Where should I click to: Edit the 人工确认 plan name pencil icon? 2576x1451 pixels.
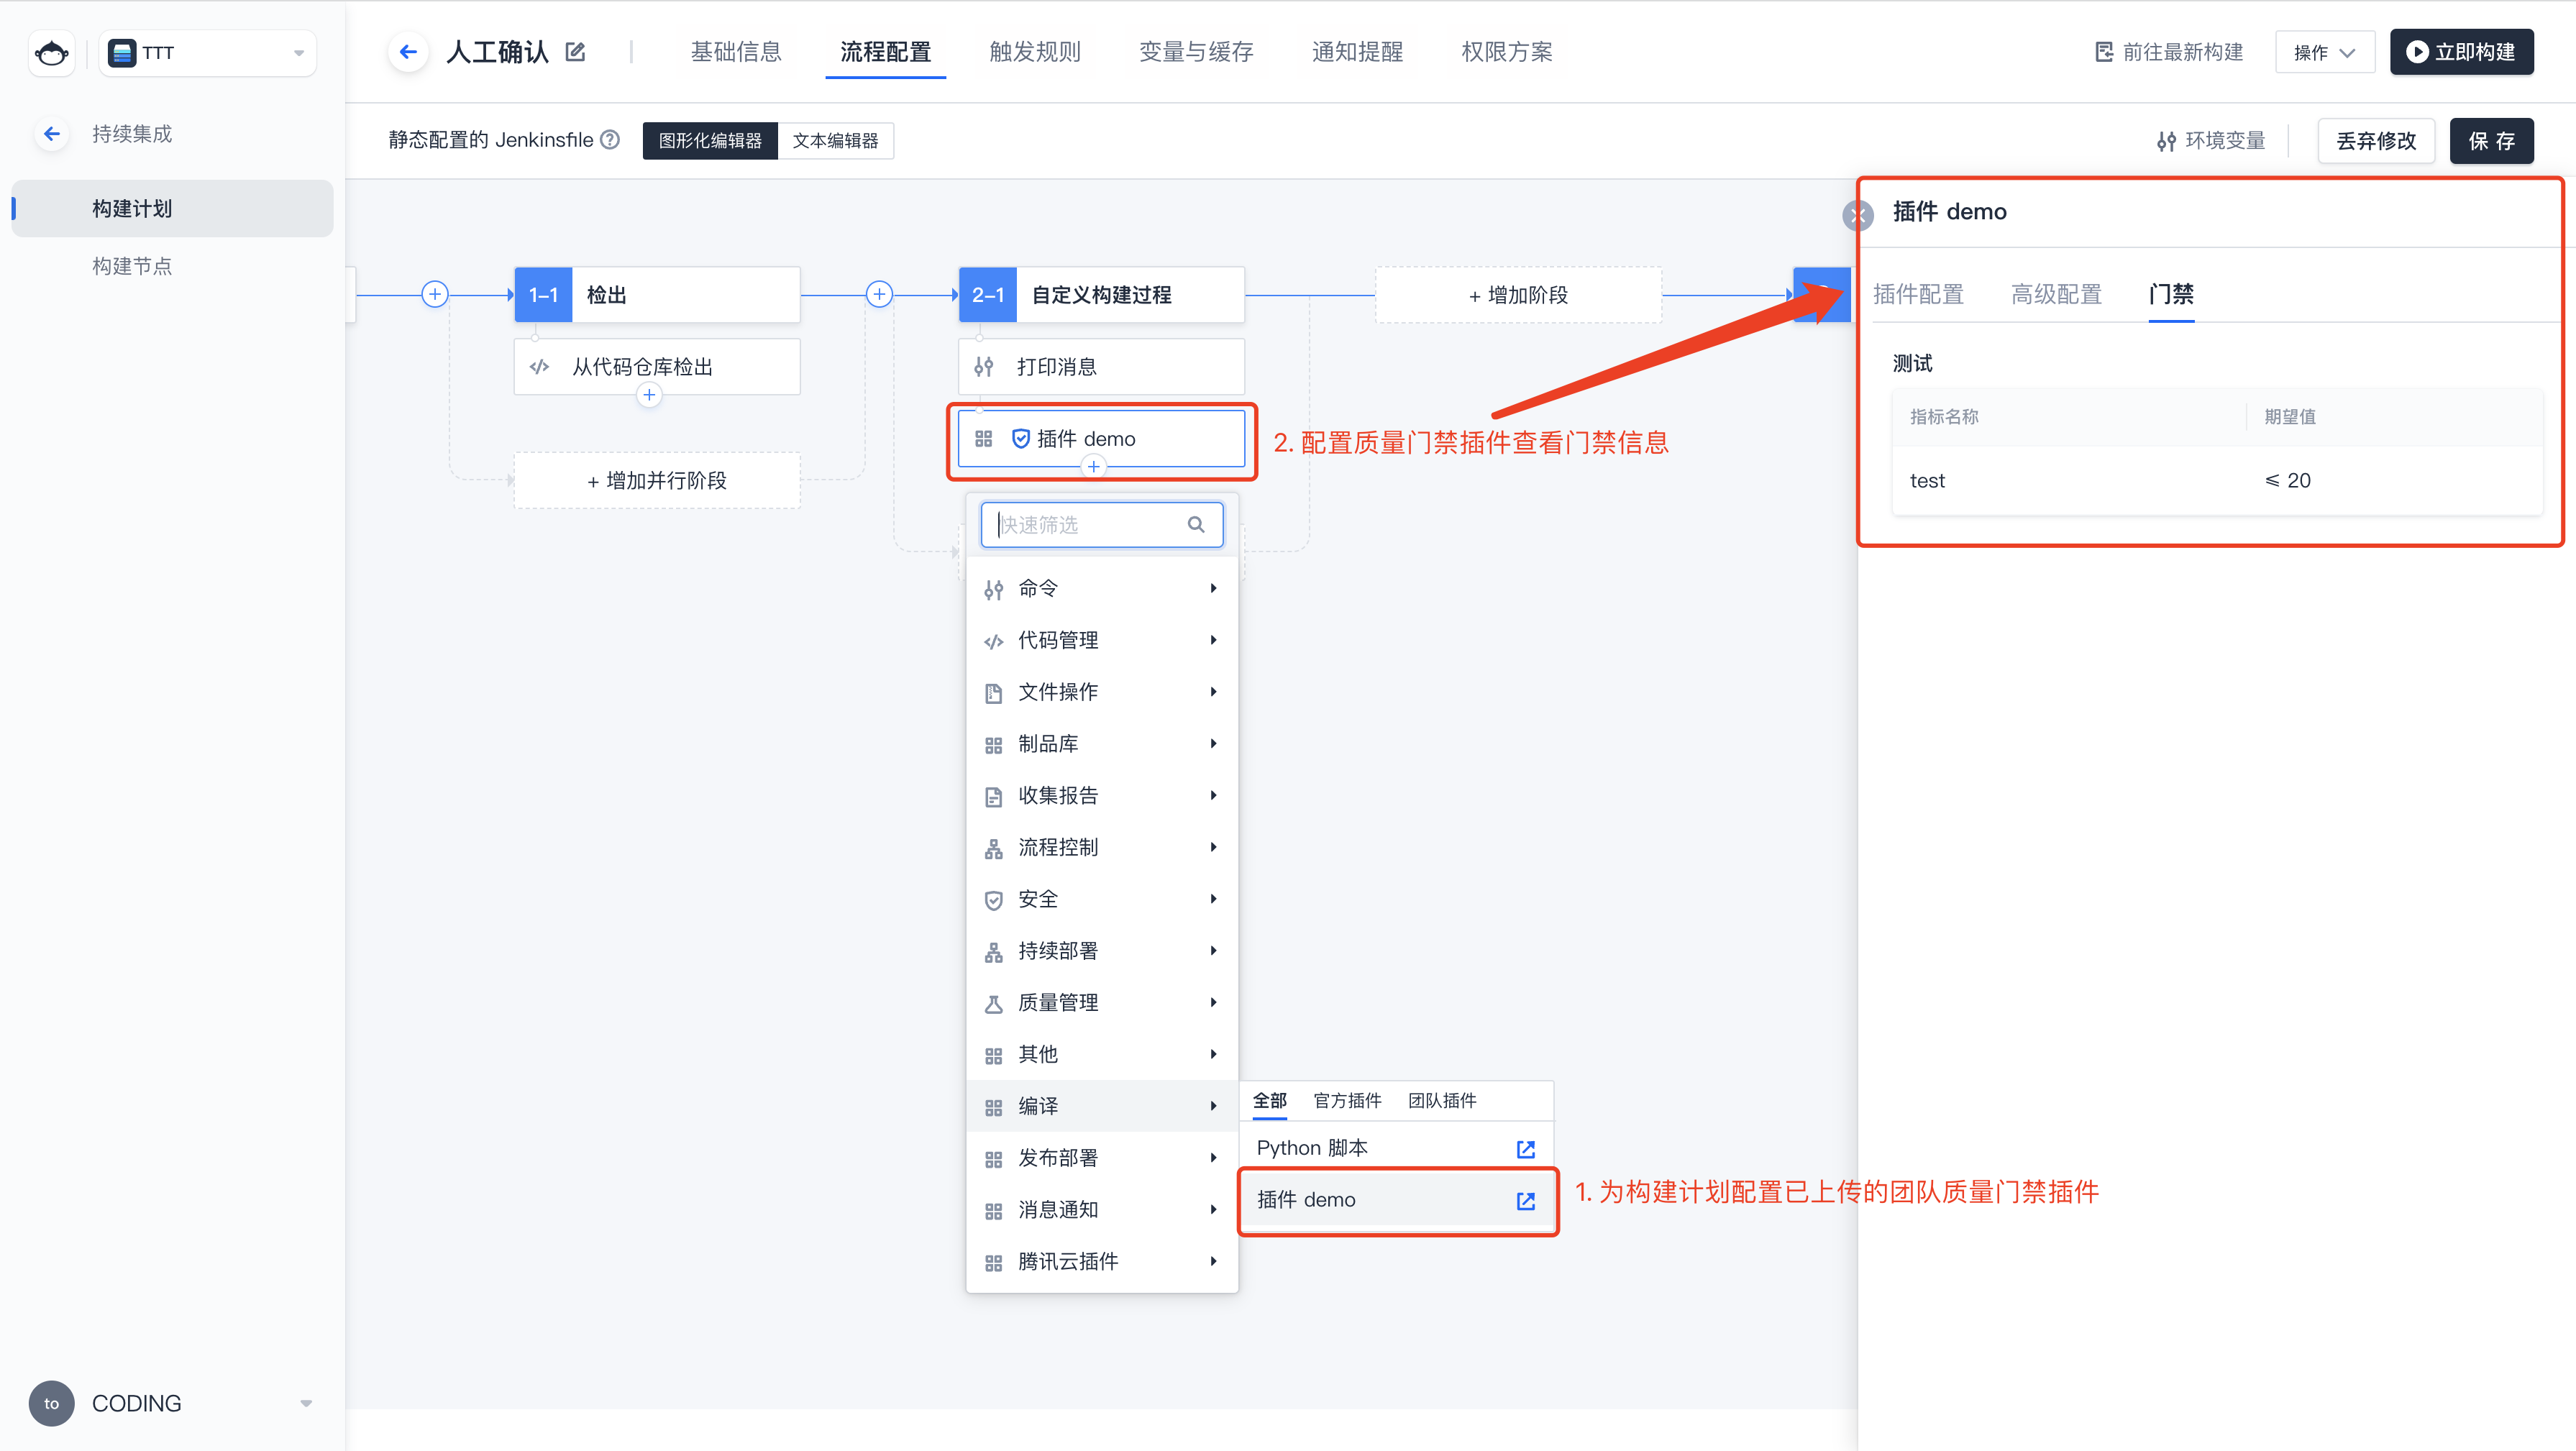click(575, 52)
